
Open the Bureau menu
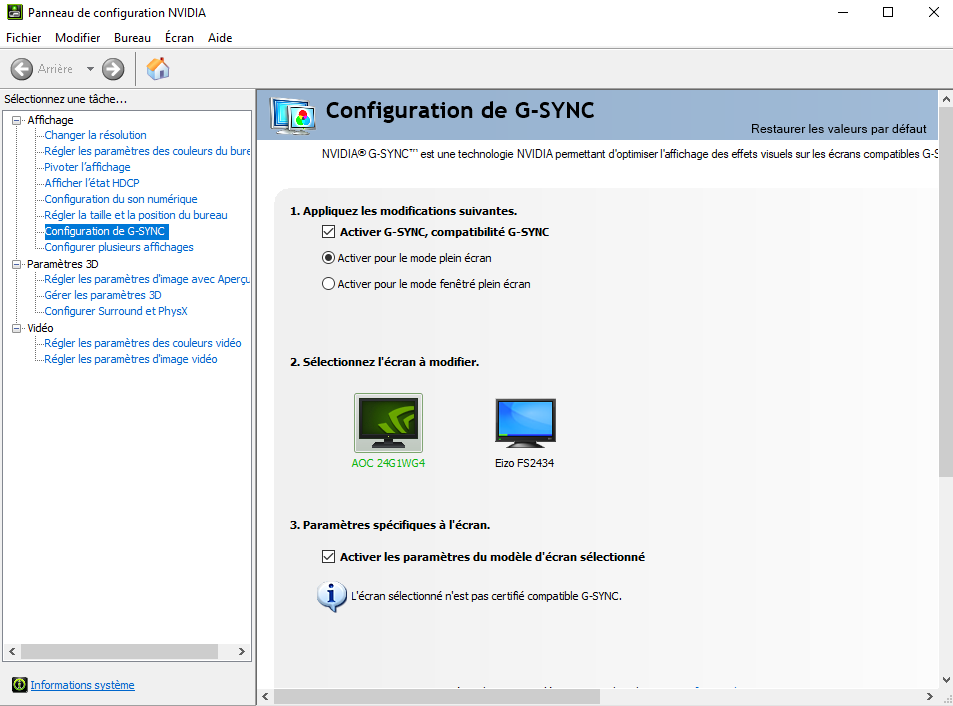coord(132,38)
